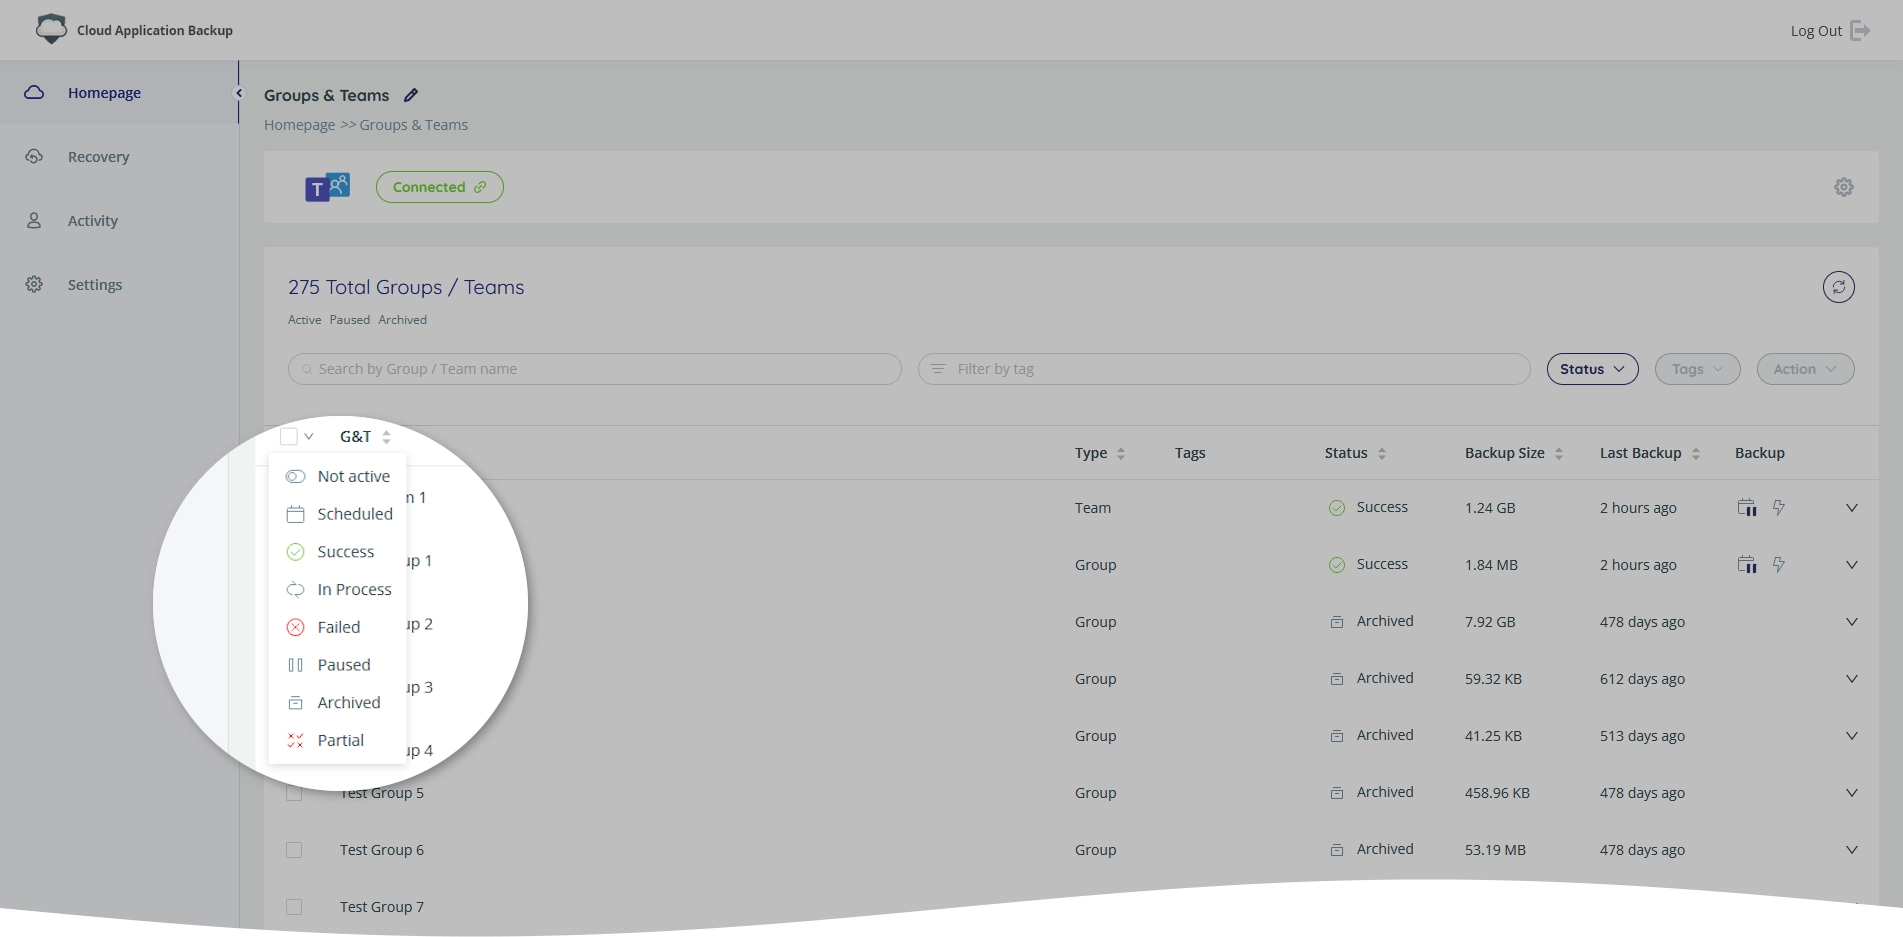The width and height of the screenshot is (1903, 937).
Task: Click the Homepage cloud icon in sidebar
Action: [x=34, y=92]
